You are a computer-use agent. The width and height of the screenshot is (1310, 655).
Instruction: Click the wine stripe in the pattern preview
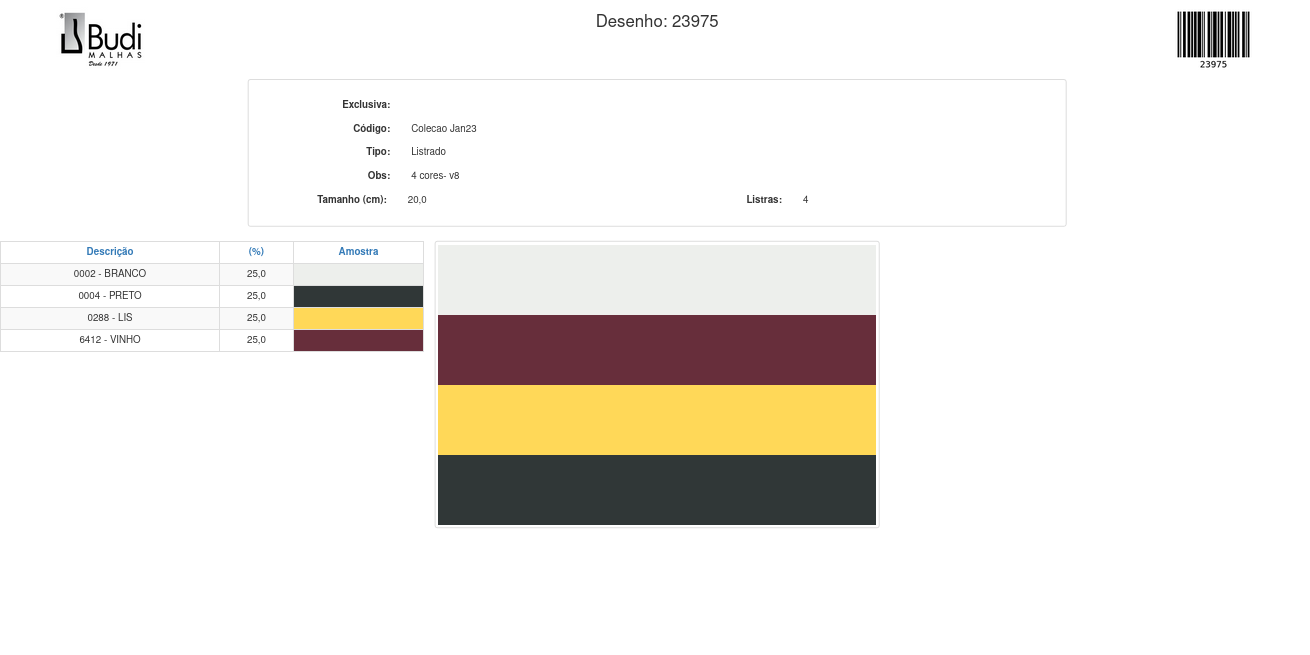[x=657, y=350]
